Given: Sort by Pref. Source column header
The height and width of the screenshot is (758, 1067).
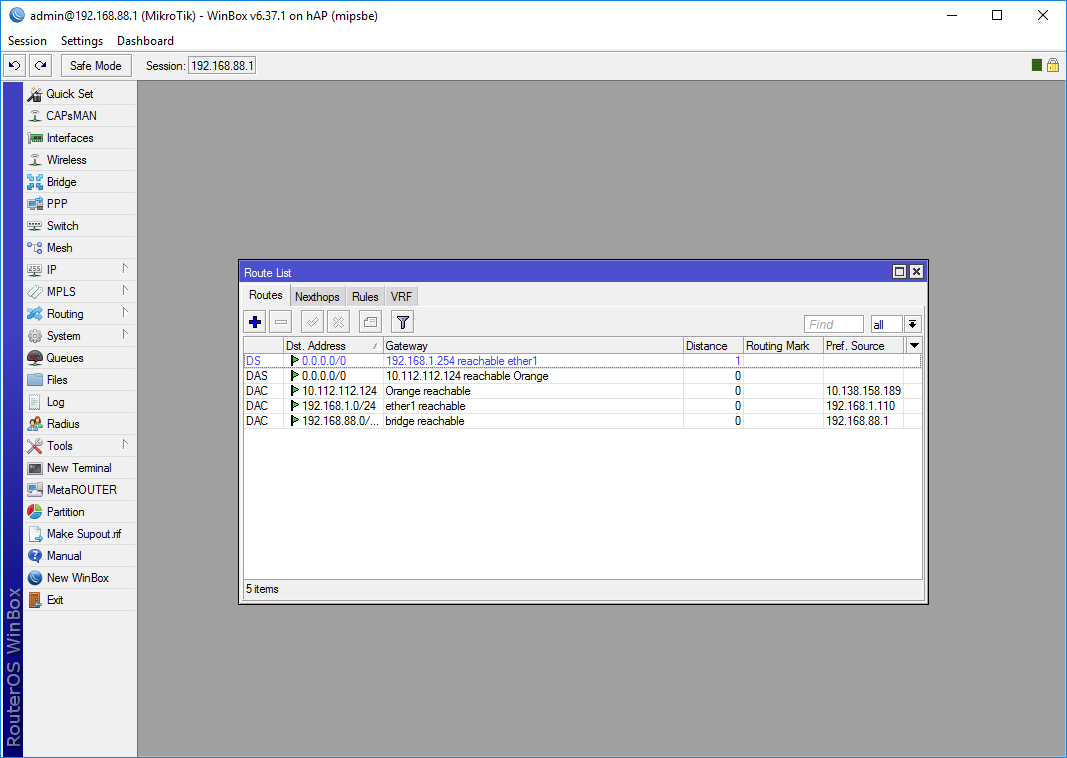Looking at the screenshot, I should pyautogui.click(x=864, y=346).
